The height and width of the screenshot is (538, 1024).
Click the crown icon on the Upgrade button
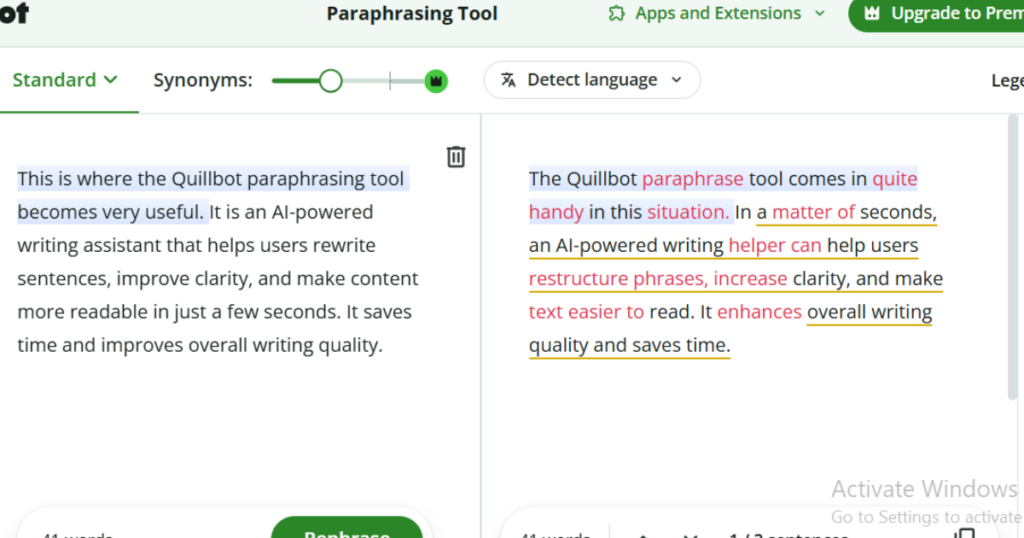pos(872,13)
